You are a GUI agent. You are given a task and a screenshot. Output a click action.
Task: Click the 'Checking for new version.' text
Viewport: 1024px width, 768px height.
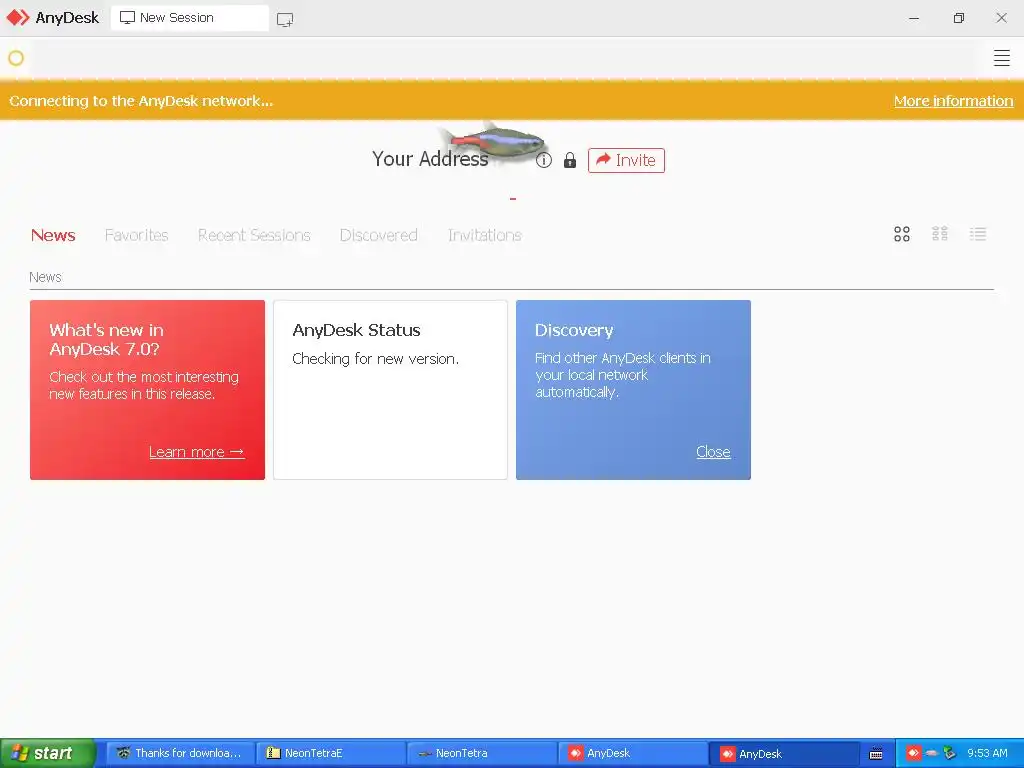tap(376, 359)
